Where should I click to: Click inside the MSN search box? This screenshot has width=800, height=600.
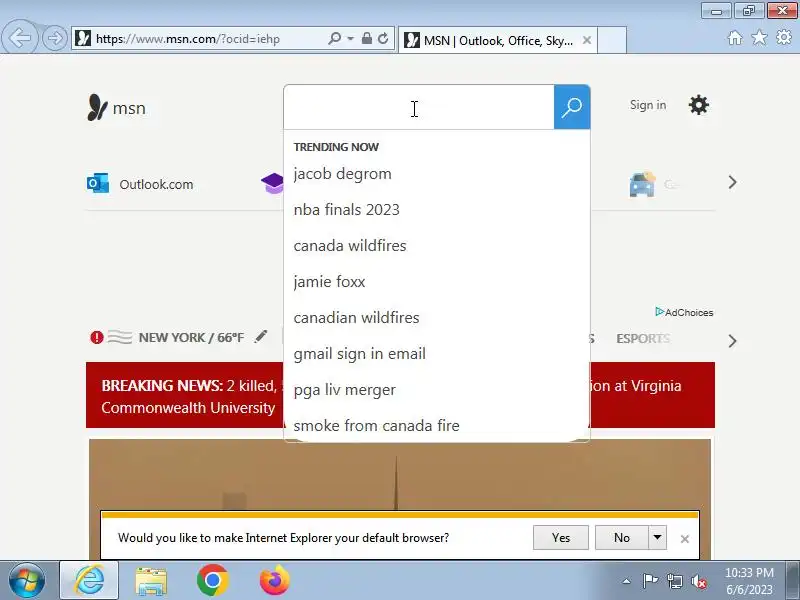pos(419,107)
